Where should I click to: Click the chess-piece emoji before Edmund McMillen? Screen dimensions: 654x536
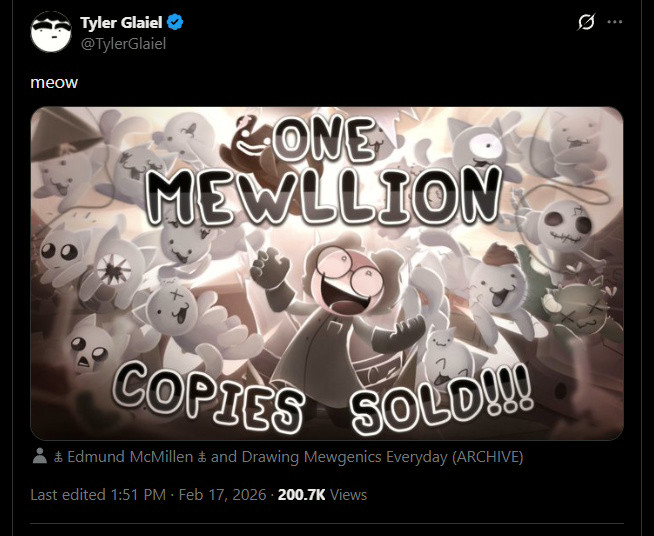[x=58, y=457]
